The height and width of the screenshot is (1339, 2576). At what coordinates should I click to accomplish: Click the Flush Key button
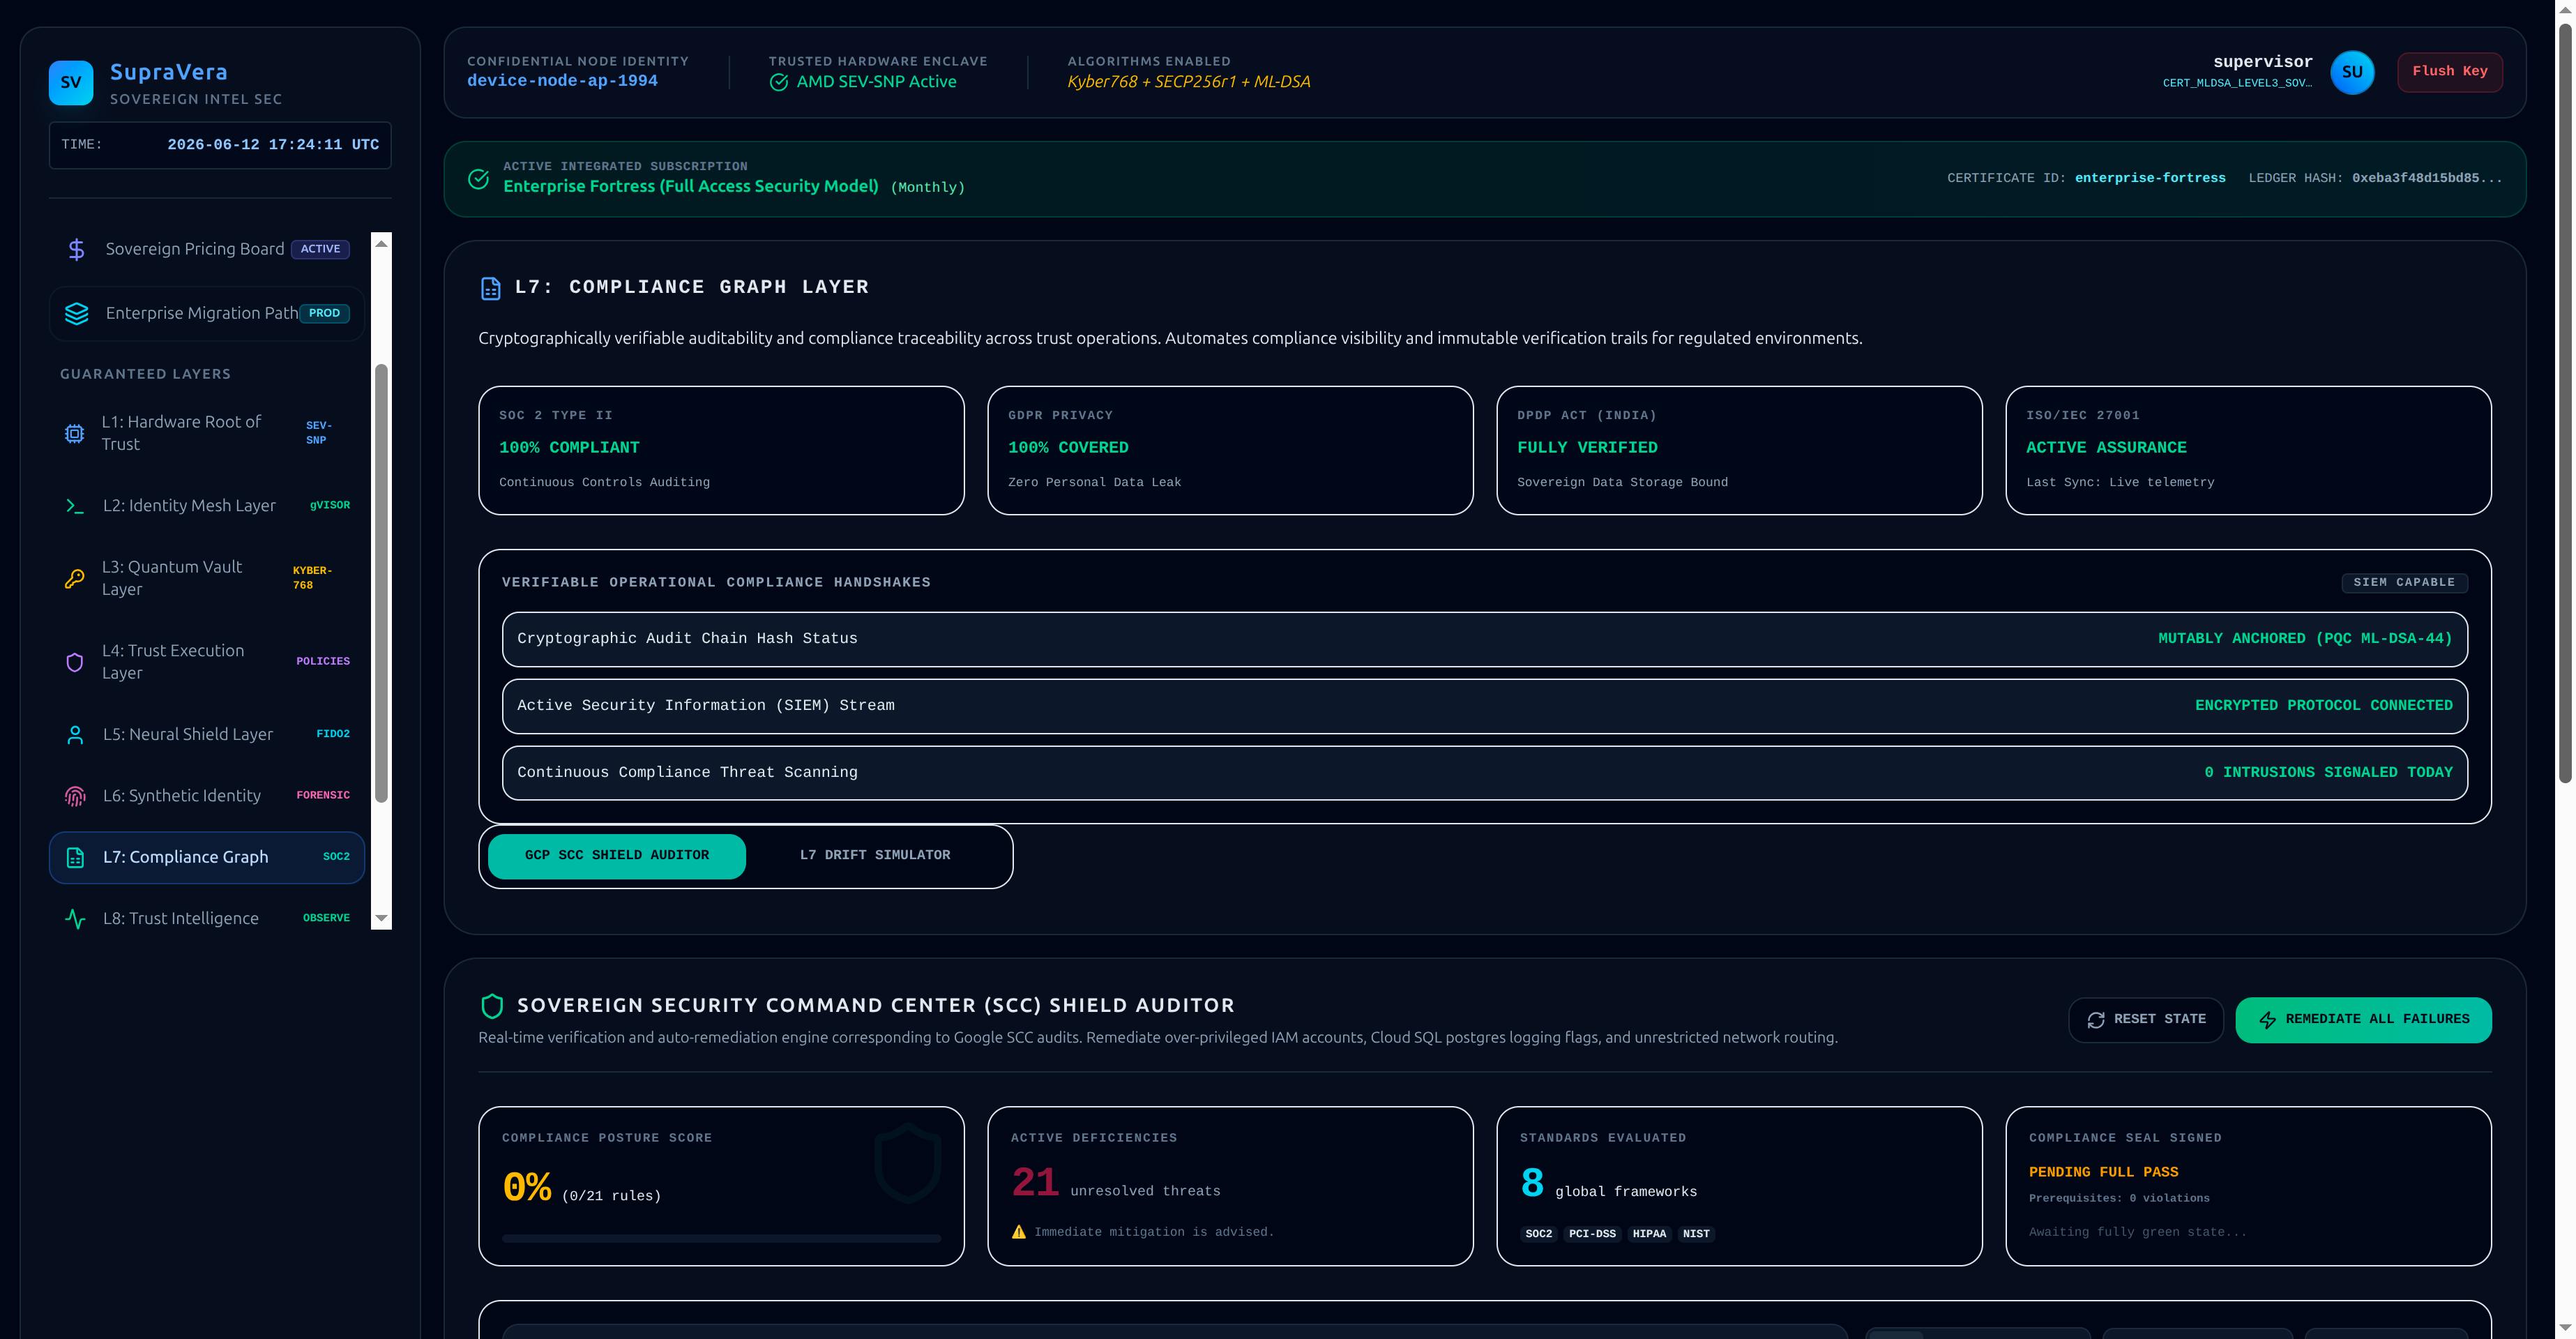tap(2450, 72)
